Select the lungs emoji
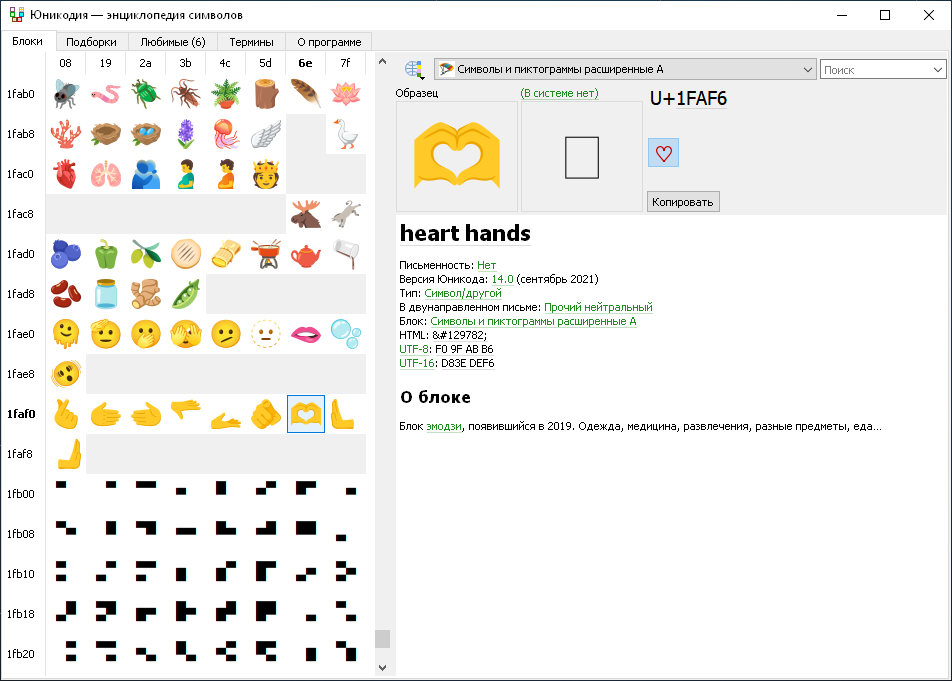952x681 pixels. point(106,174)
